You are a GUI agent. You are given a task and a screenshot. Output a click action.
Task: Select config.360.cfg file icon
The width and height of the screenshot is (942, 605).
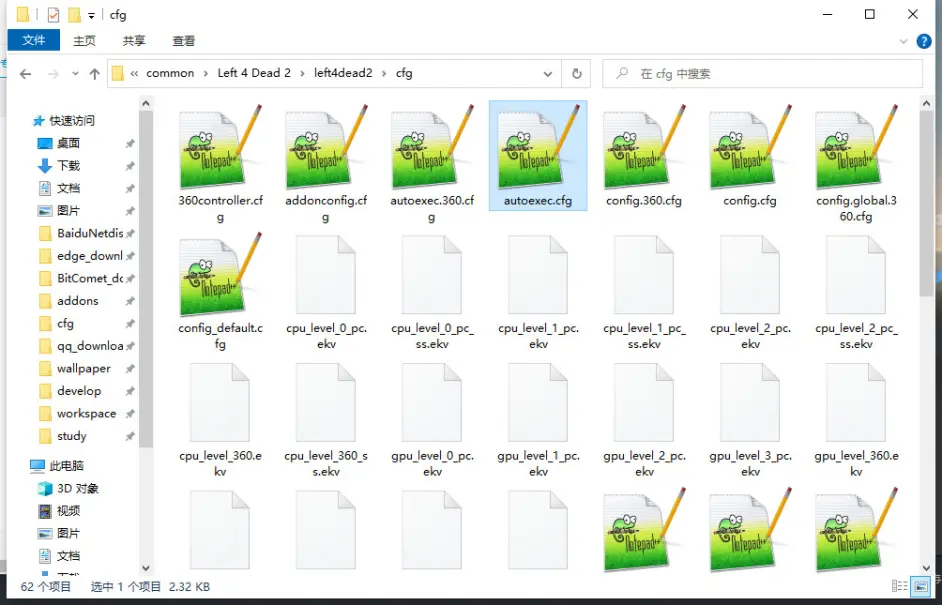[x=644, y=148]
